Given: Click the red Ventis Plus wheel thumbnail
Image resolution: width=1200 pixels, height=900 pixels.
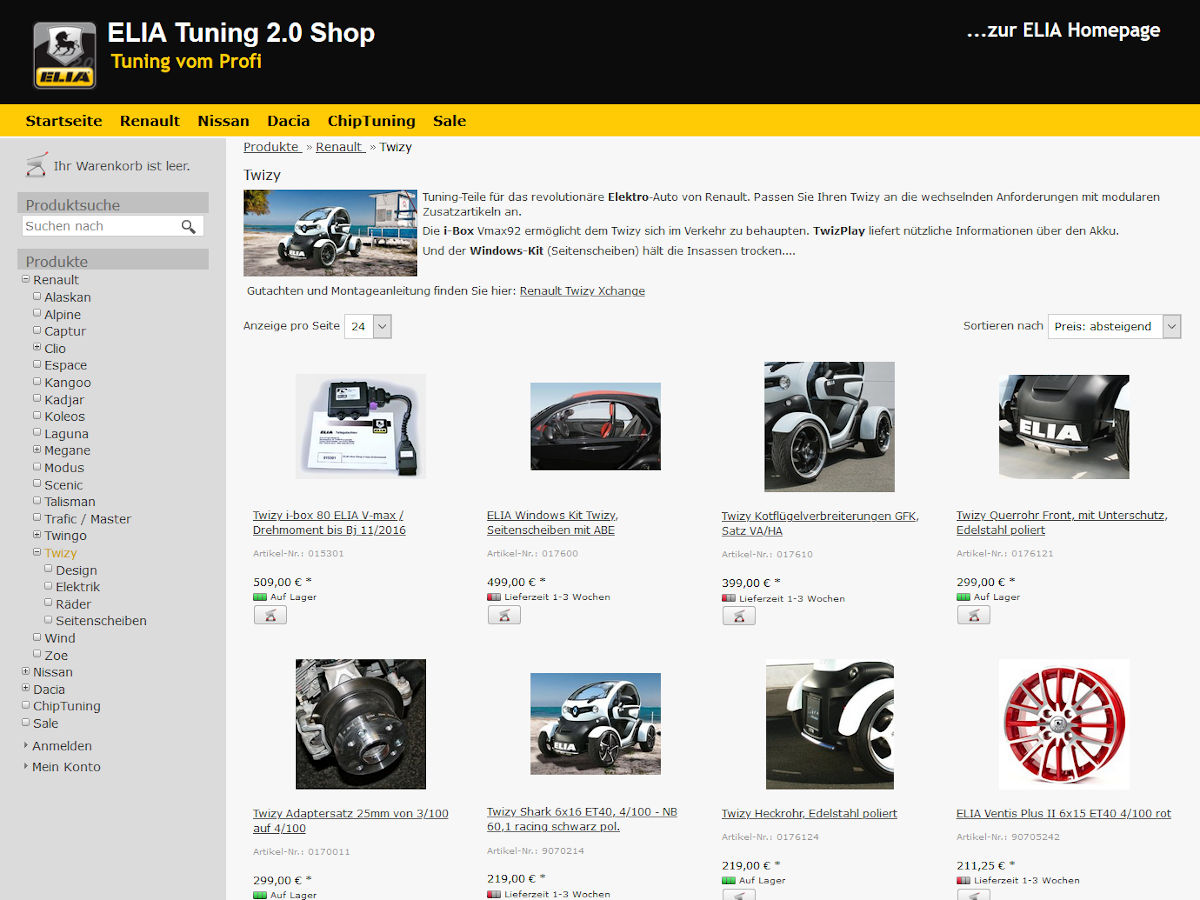Looking at the screenshot, I should [x=1064, y=724].
